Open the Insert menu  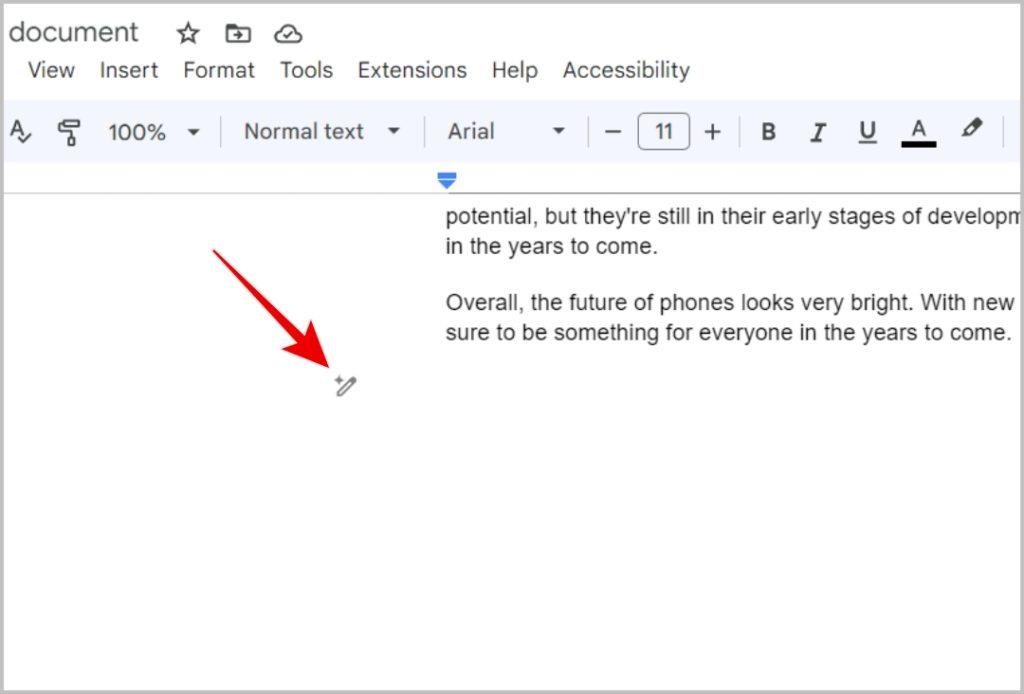(x=129, y=70)
